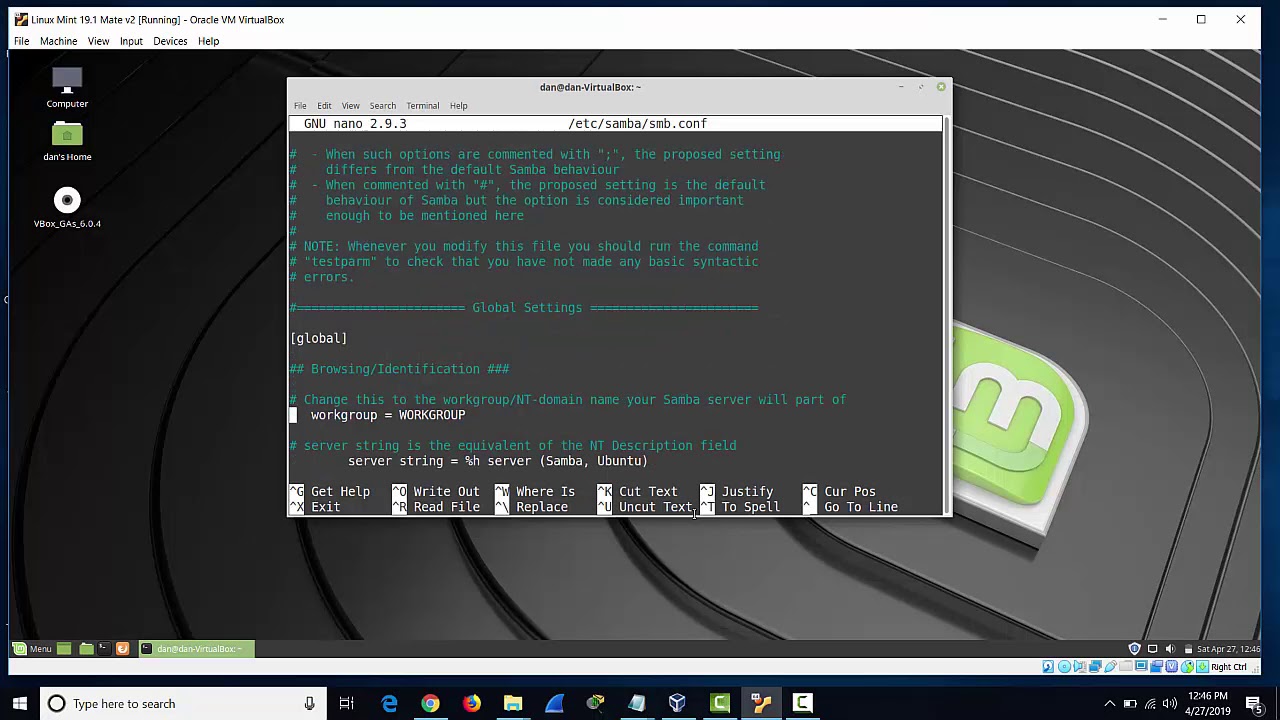Click the VirtualBox network status icon
This screenshot has height=720, width=1280.
1095,666
